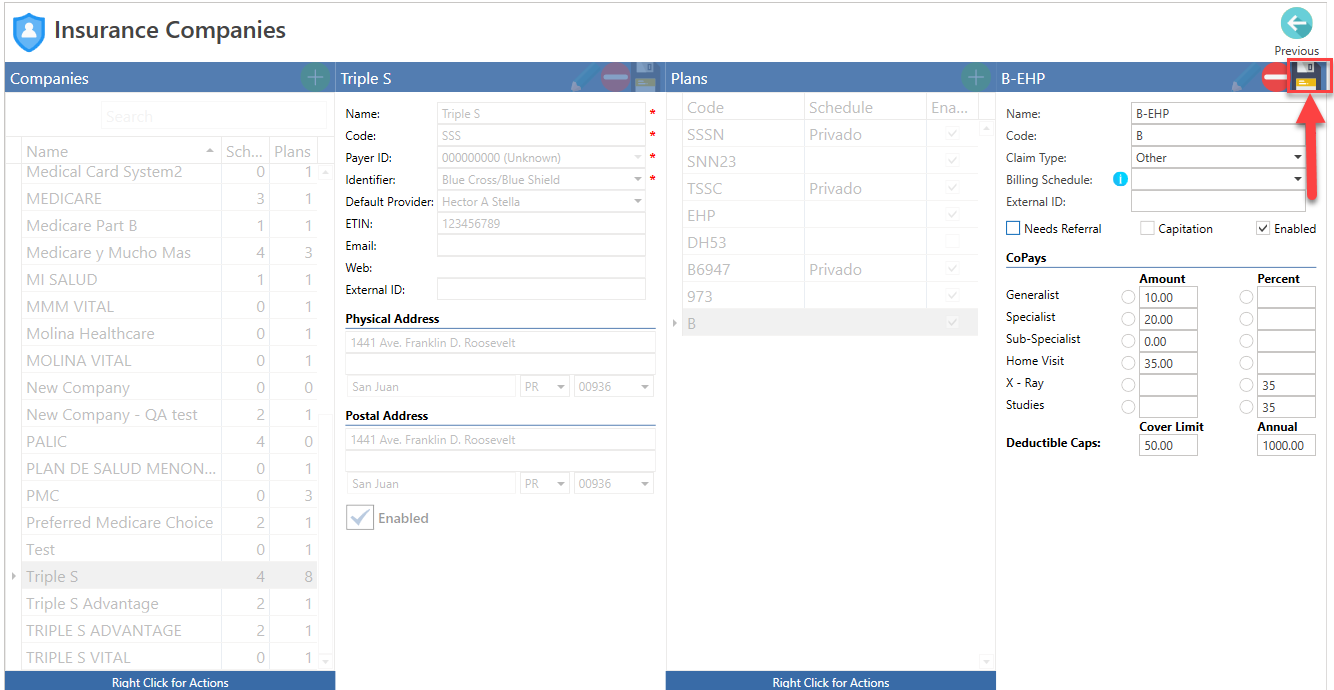Click the plan Code field containing B
Screen dimensions: 1334x690
(x=1218, y=136)
